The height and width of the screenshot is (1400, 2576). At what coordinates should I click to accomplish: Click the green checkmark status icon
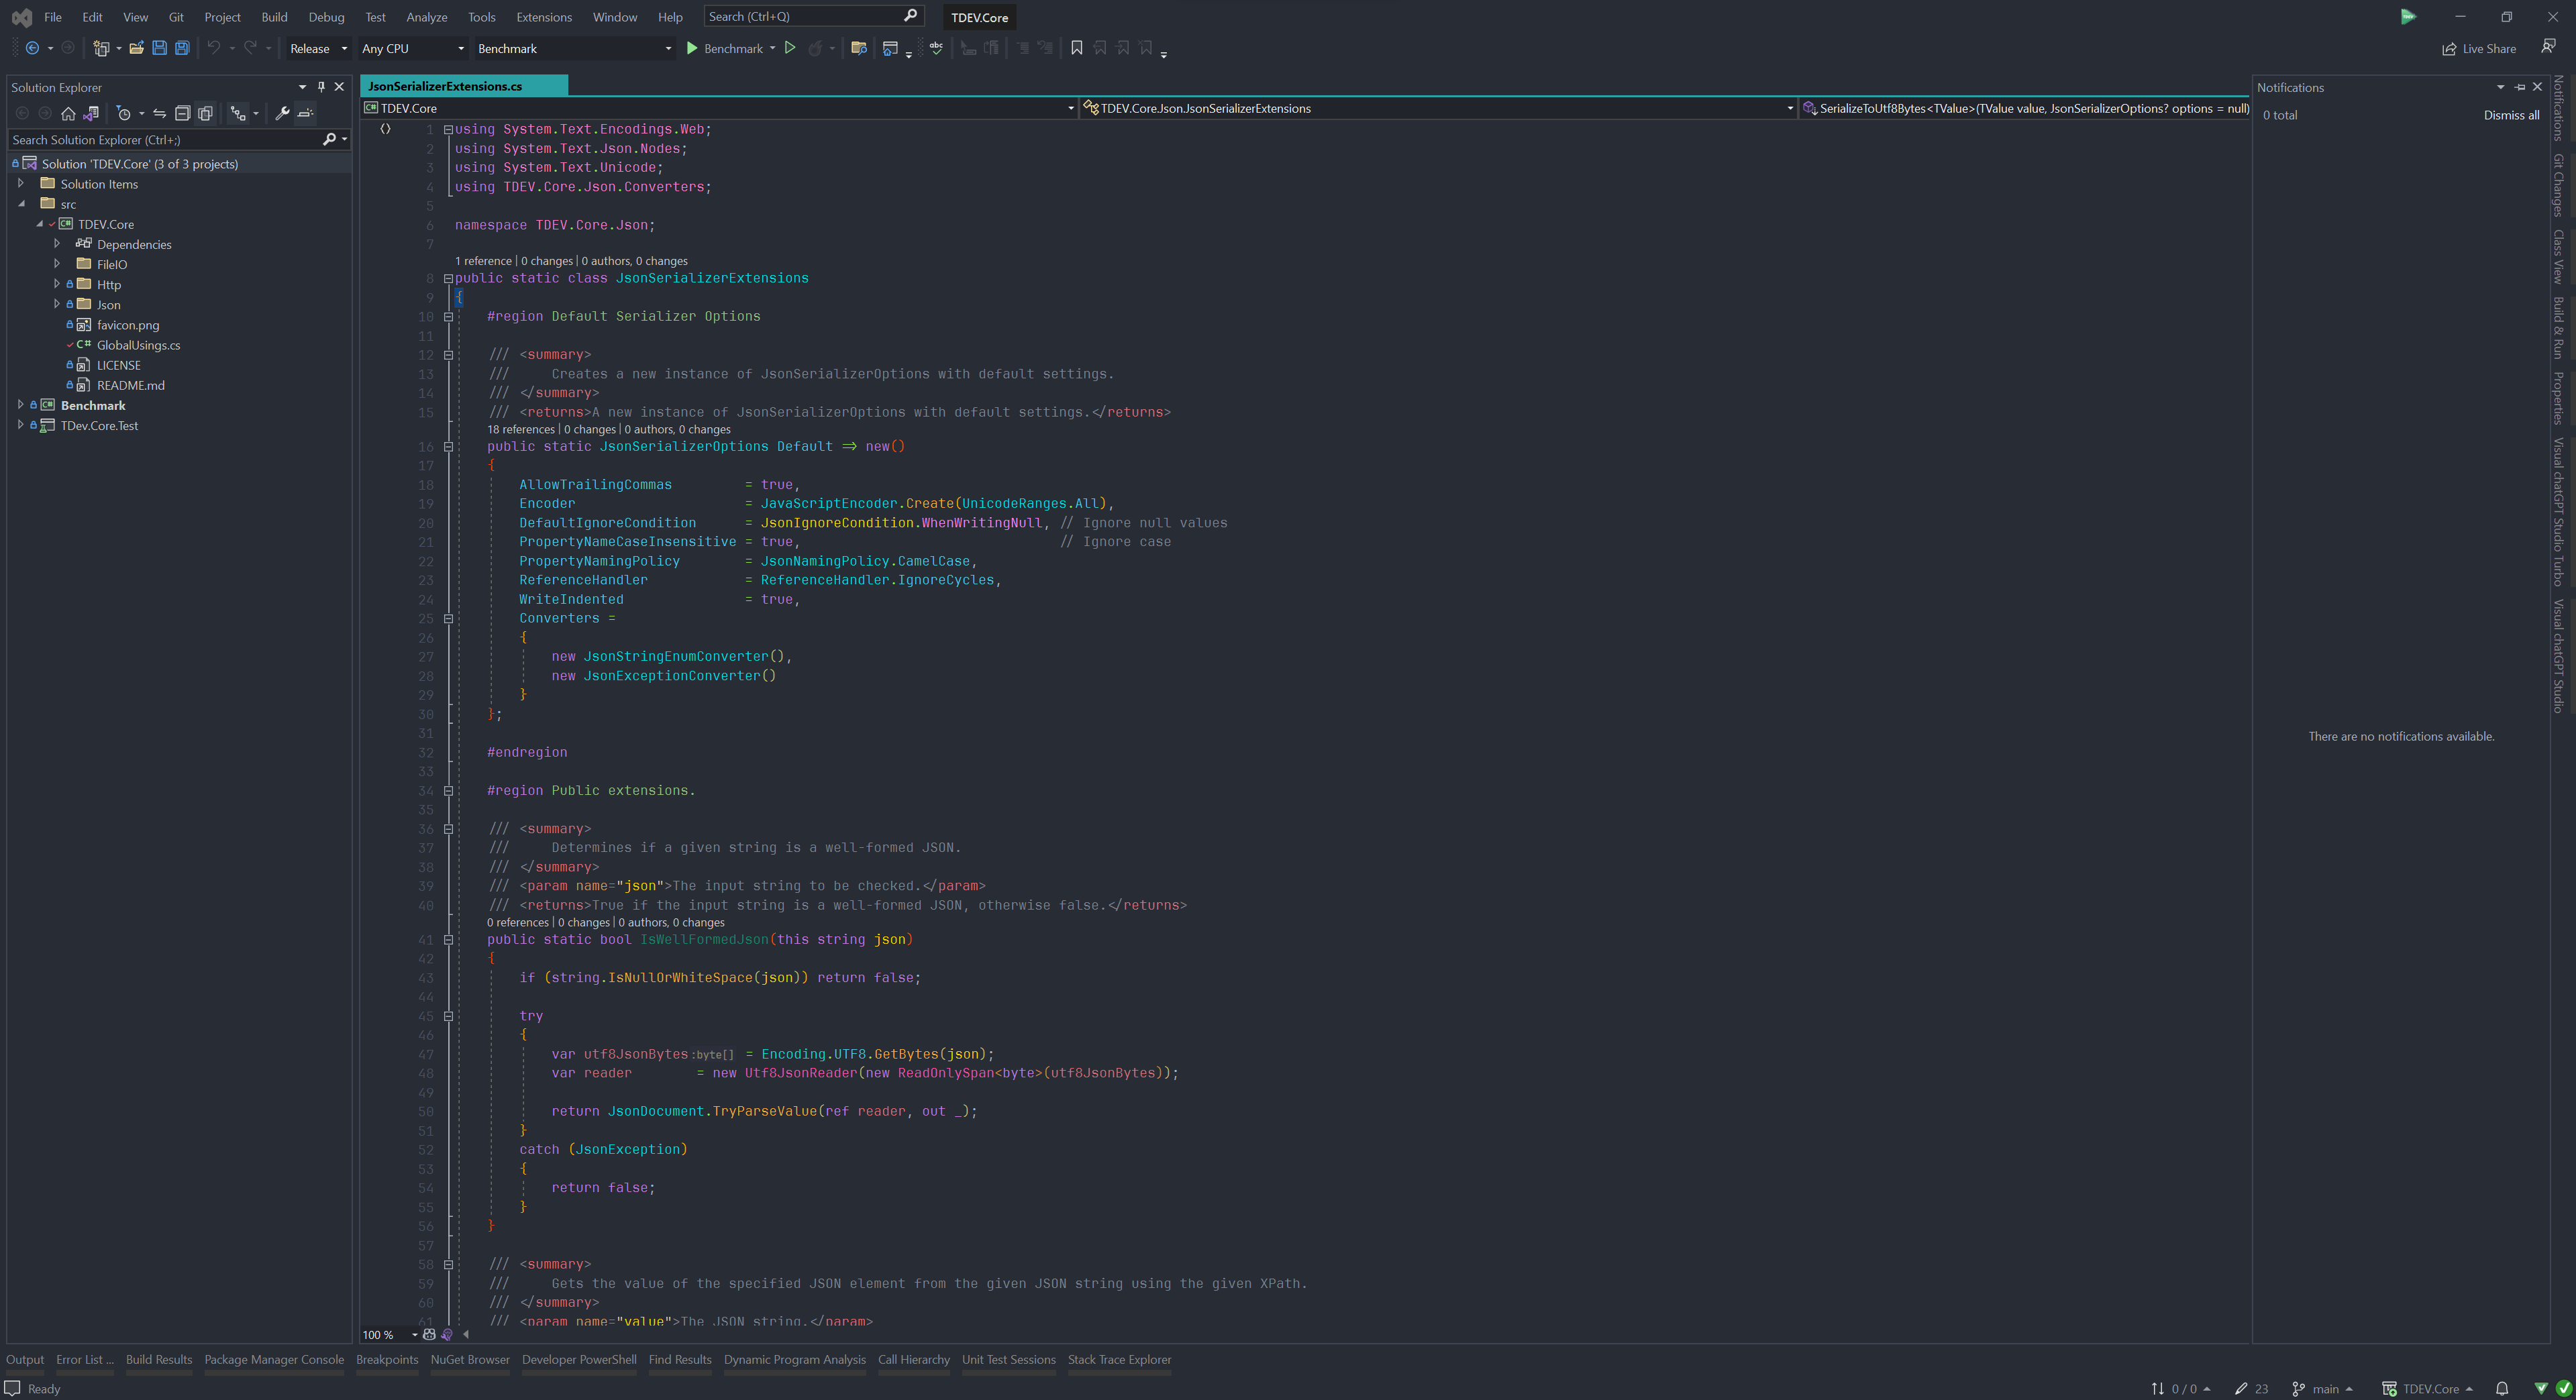pos(2563,1388)
